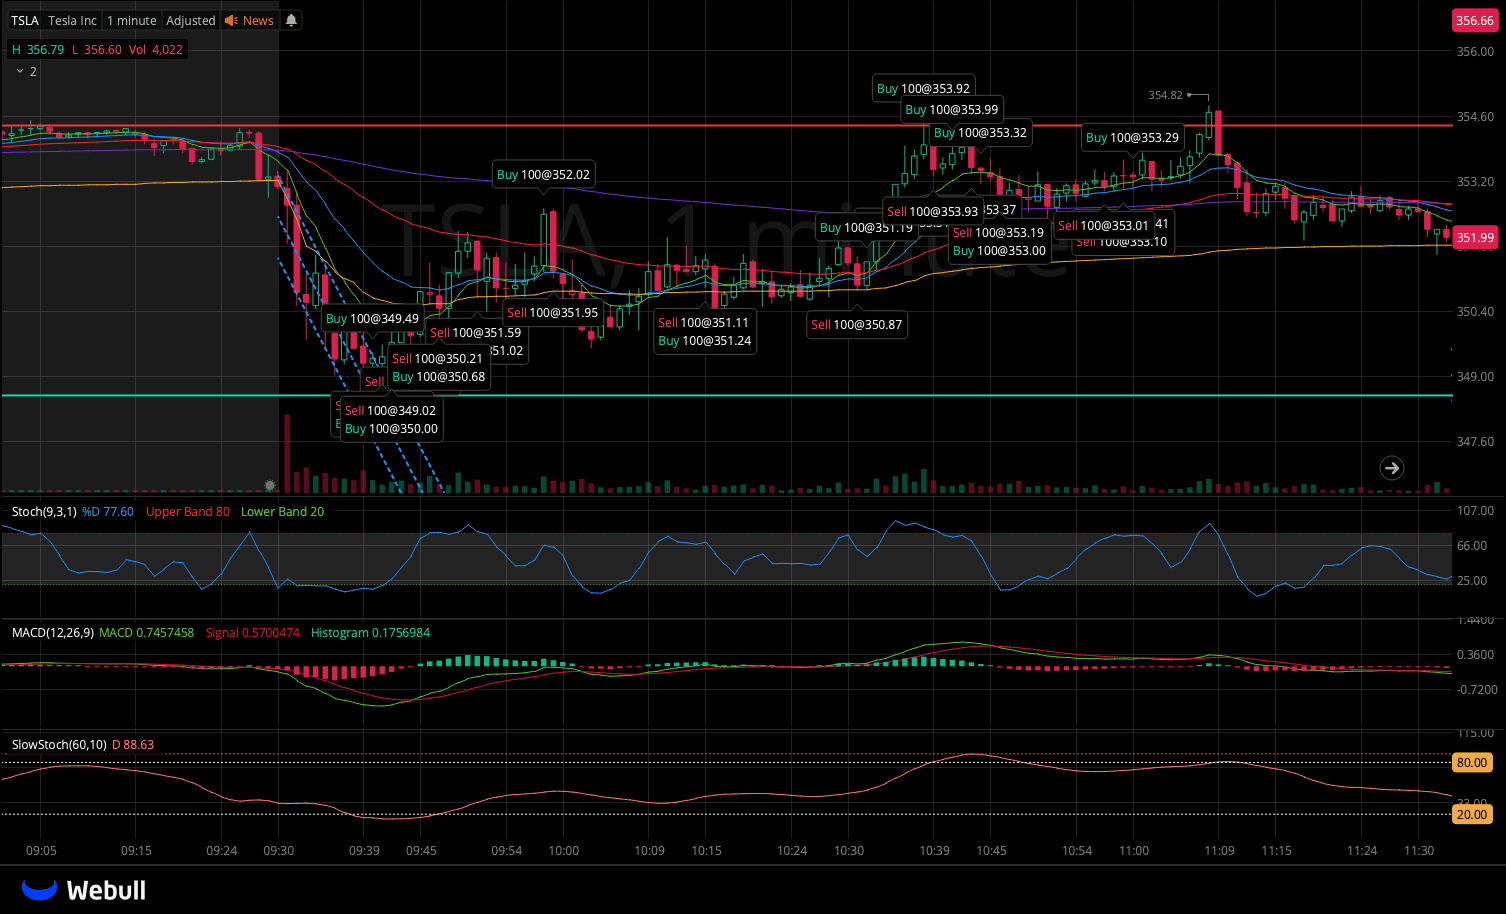Click the Sell 100@349.02 order marker
The image size is (1506, 914).
(x=391, y=410)
